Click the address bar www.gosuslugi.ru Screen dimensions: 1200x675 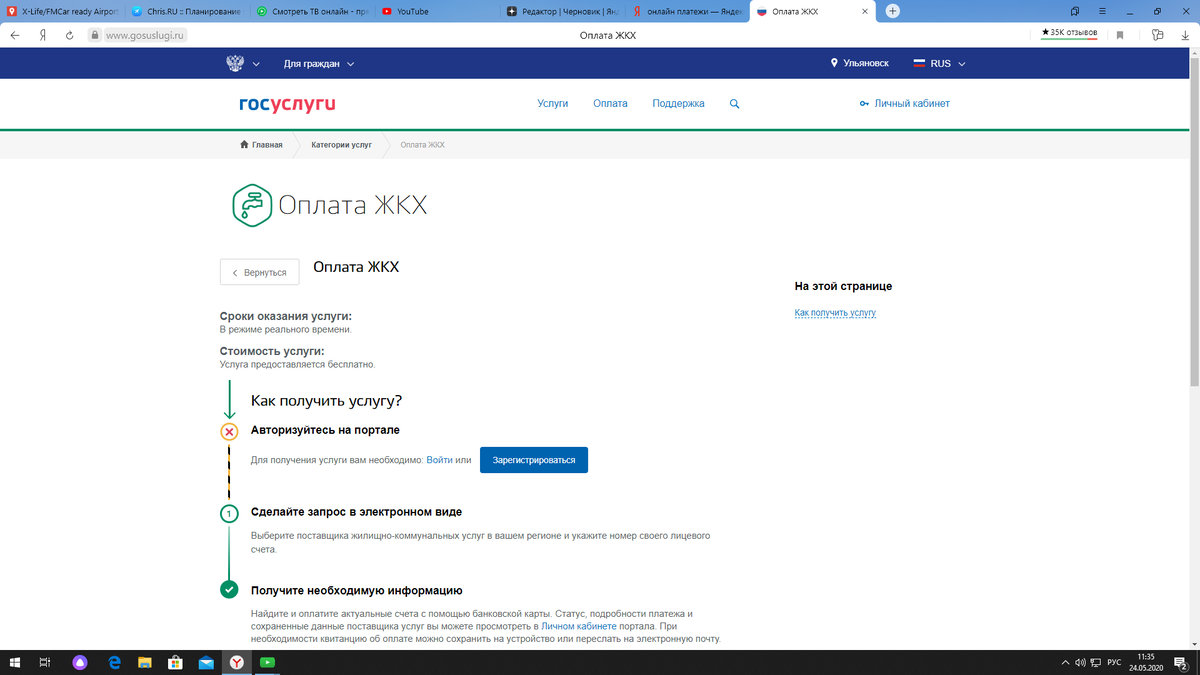tap(146, 35)
